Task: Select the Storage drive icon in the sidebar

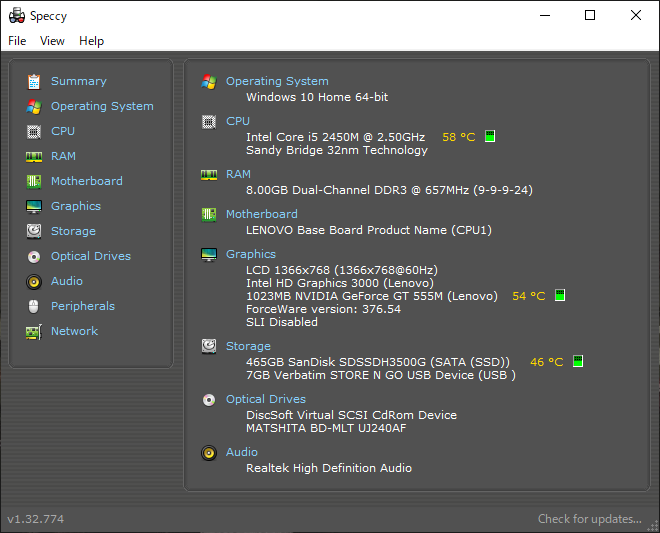Action: pos(34,231)
